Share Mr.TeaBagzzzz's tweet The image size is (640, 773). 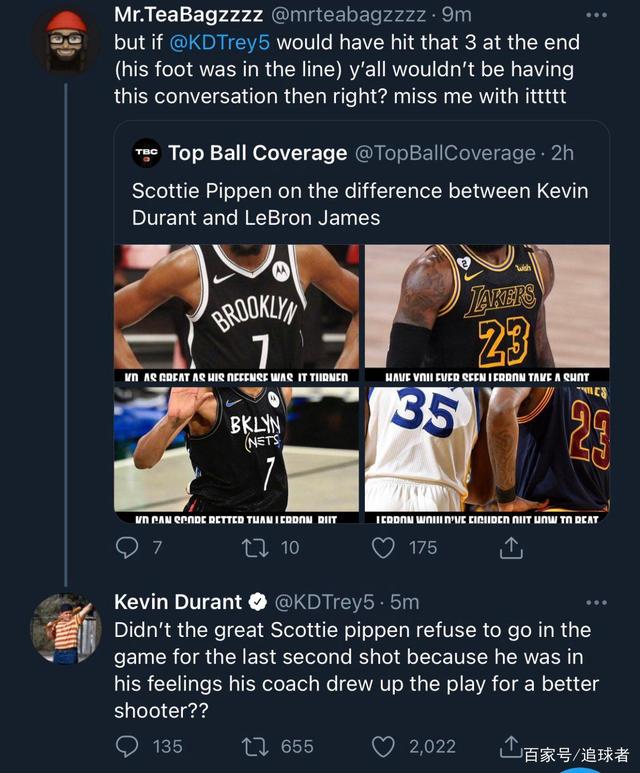click(x=510, y=547)
